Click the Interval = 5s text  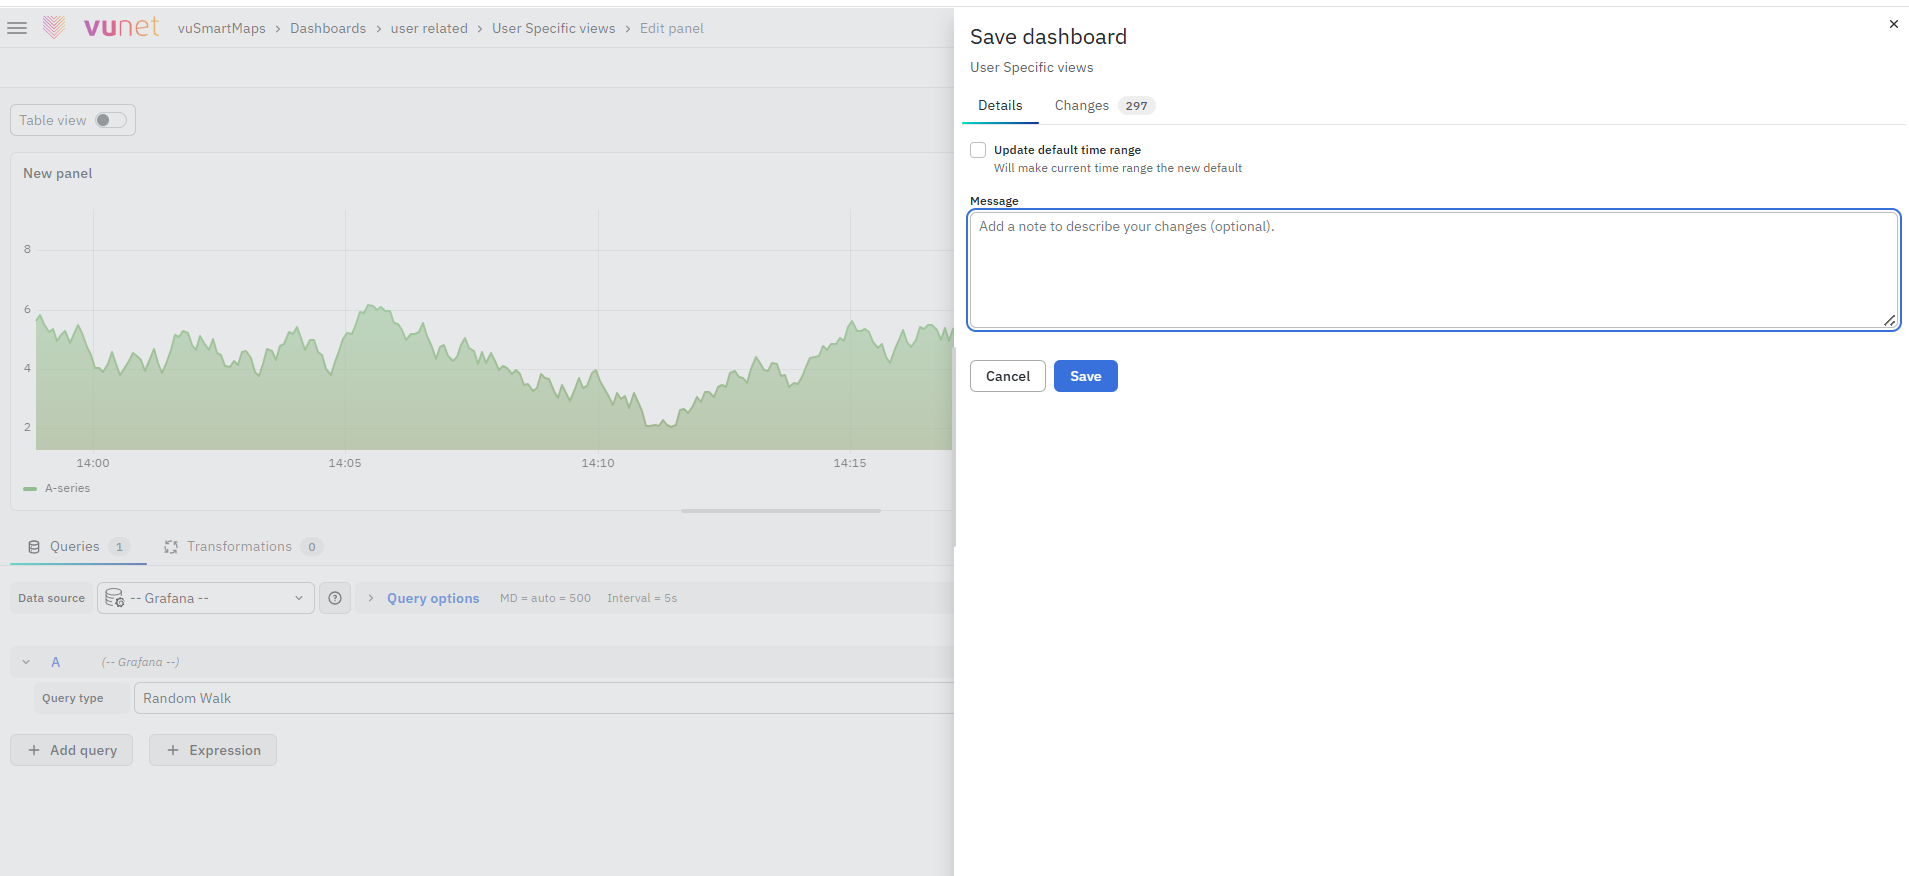pyautogui.click(x=642, y=598)
